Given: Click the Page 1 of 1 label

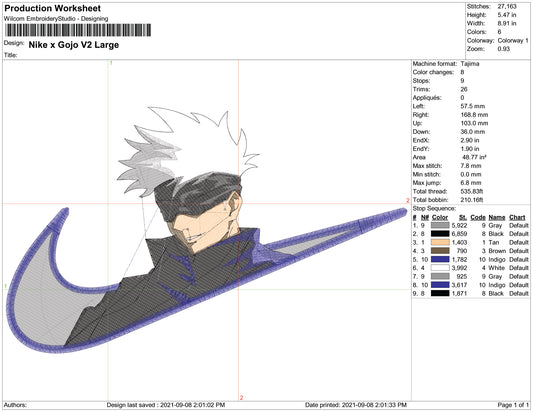Looking at the screenshot, I should [x=513, y=405].
